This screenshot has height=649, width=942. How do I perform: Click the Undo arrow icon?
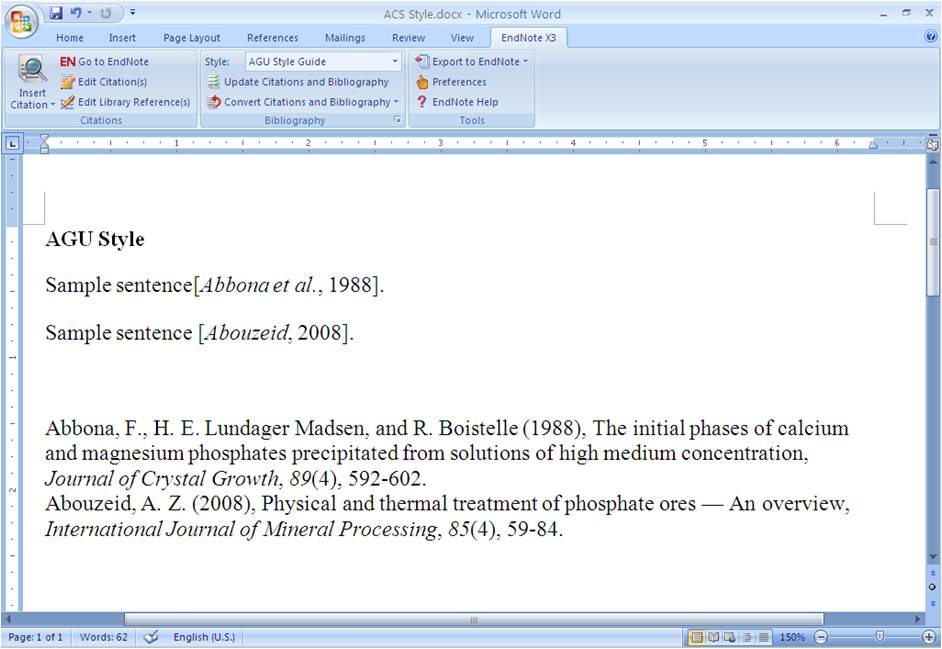click(x=76, y=13)
